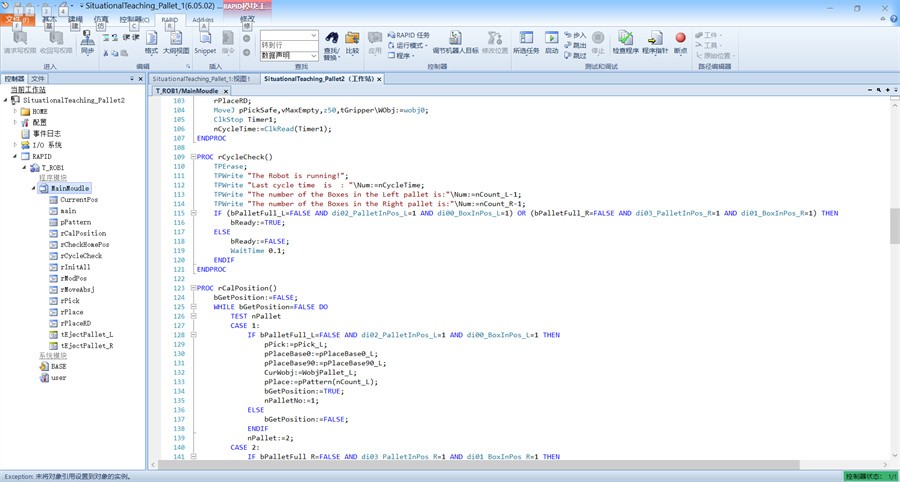Open the 数据声明 dropdown list

(x=313, y=56)
